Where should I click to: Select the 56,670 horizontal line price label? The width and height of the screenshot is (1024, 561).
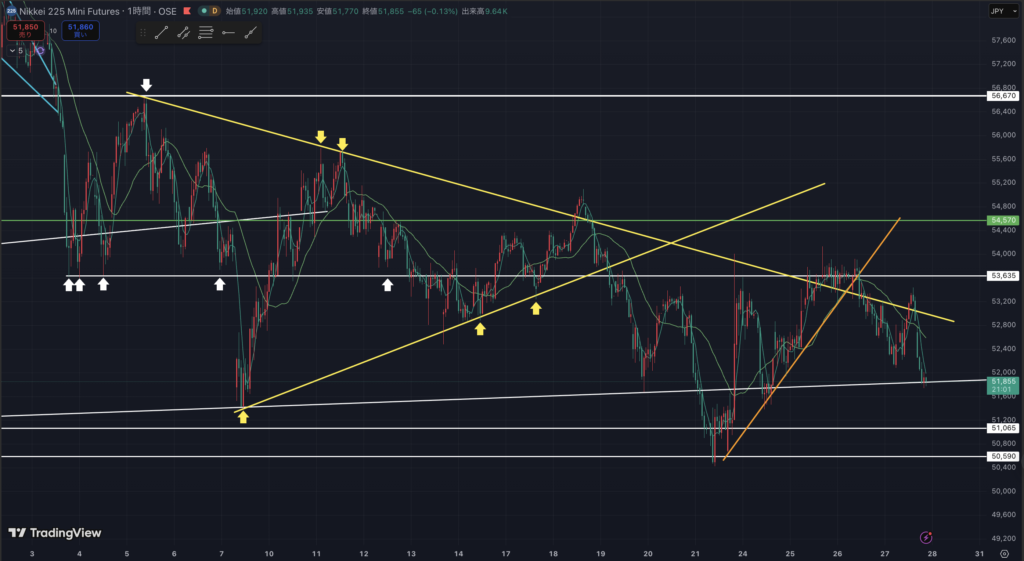point(1002,96)
